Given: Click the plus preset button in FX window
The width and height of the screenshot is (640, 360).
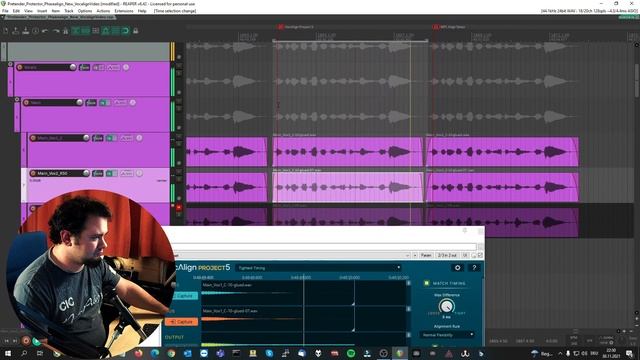Looking at the screenshot, I should tap(415, 256).
